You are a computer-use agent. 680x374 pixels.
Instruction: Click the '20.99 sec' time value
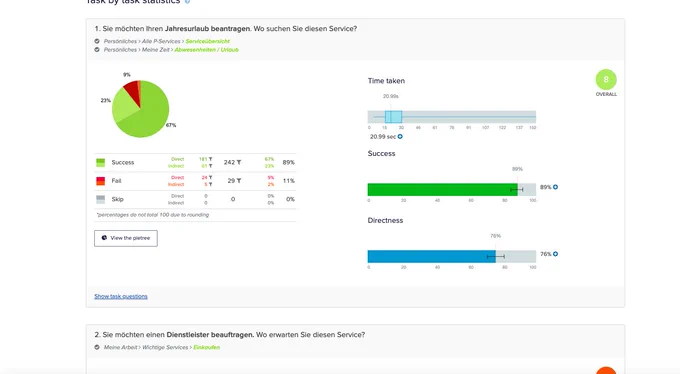[x=382, y=137]
